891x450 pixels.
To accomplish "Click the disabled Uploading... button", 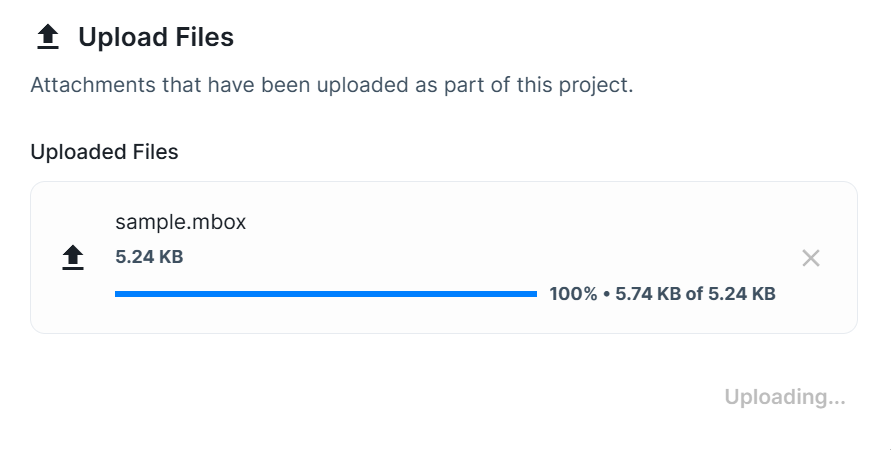I will point(785,397).
